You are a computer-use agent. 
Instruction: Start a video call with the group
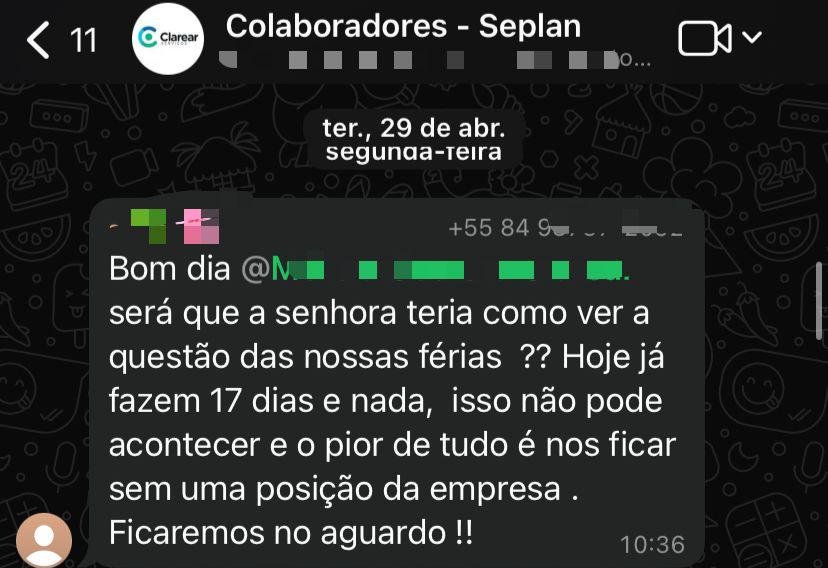click(x=705, y=39)
